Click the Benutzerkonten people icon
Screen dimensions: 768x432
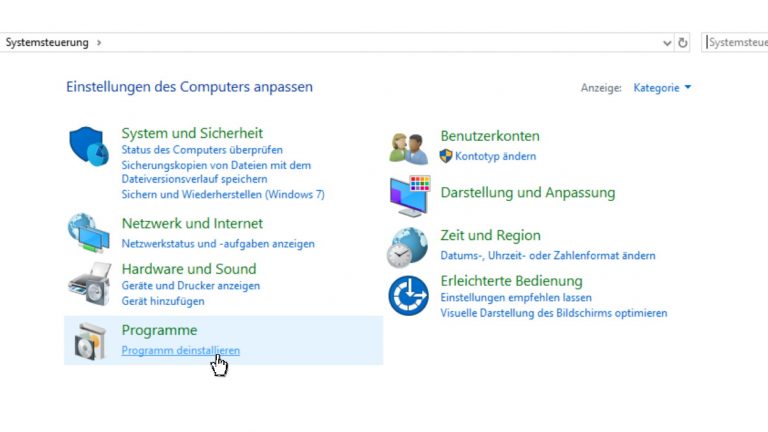click(x=408, y=148)
